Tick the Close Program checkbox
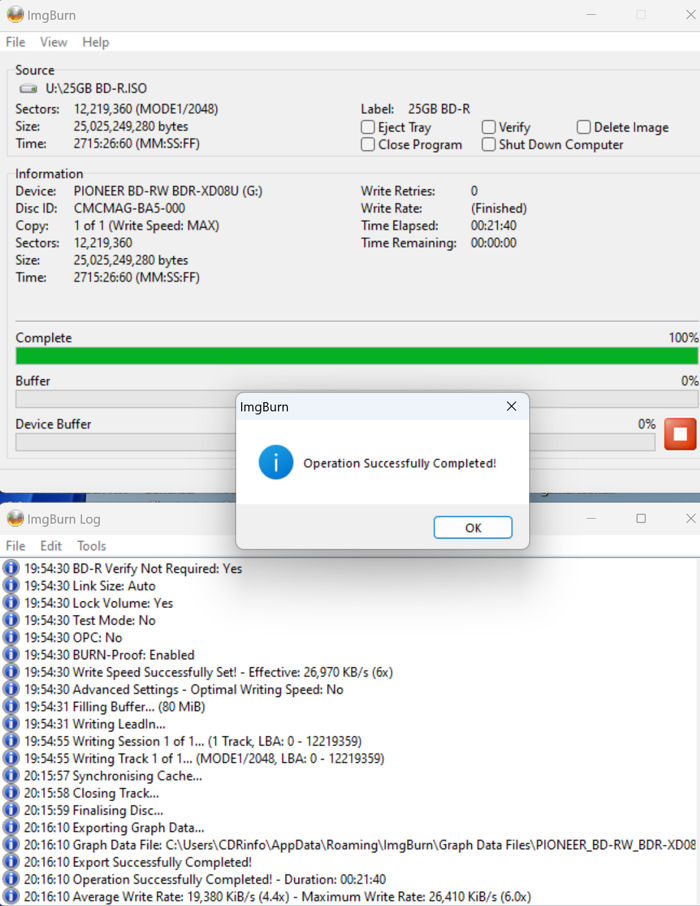700x906 pixels. (x=368, y=144)
